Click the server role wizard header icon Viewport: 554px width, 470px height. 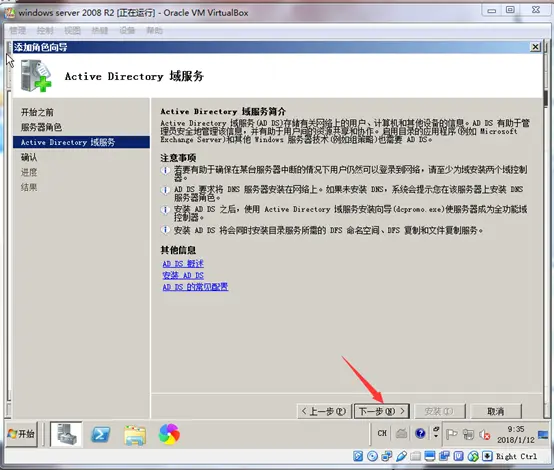pos(36,76)
